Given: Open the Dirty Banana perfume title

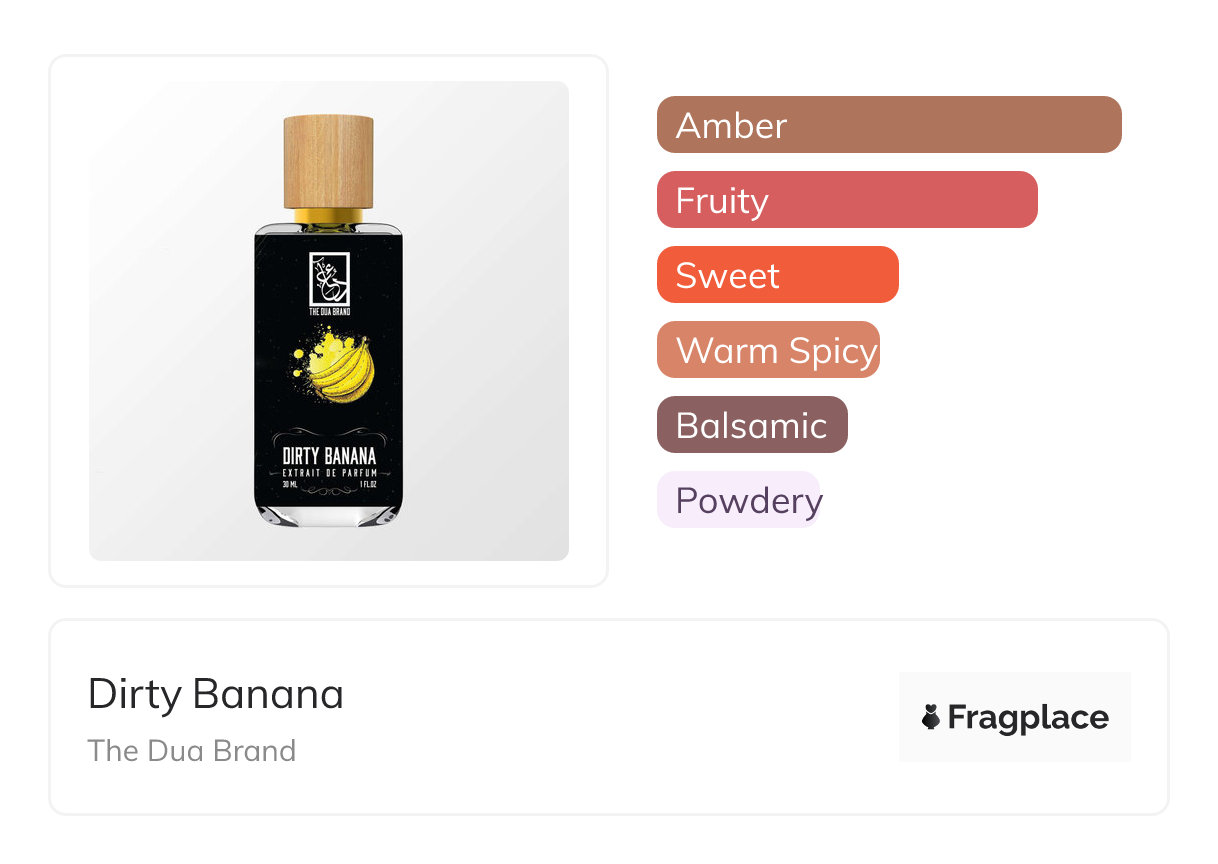Looking at the screenshot, I should pyautogui.click(x=216, y=694).
